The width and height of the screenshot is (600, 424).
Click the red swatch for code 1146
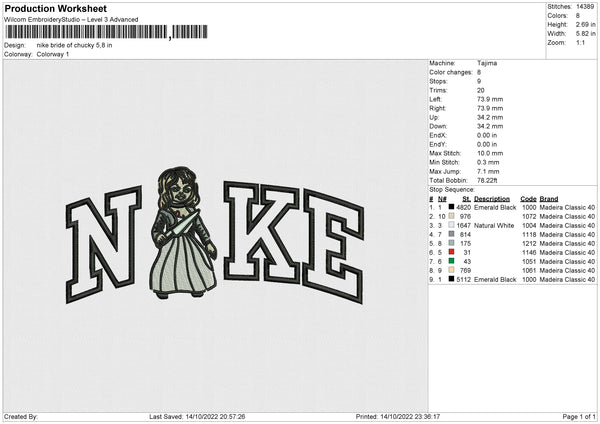tap(452, 252)
